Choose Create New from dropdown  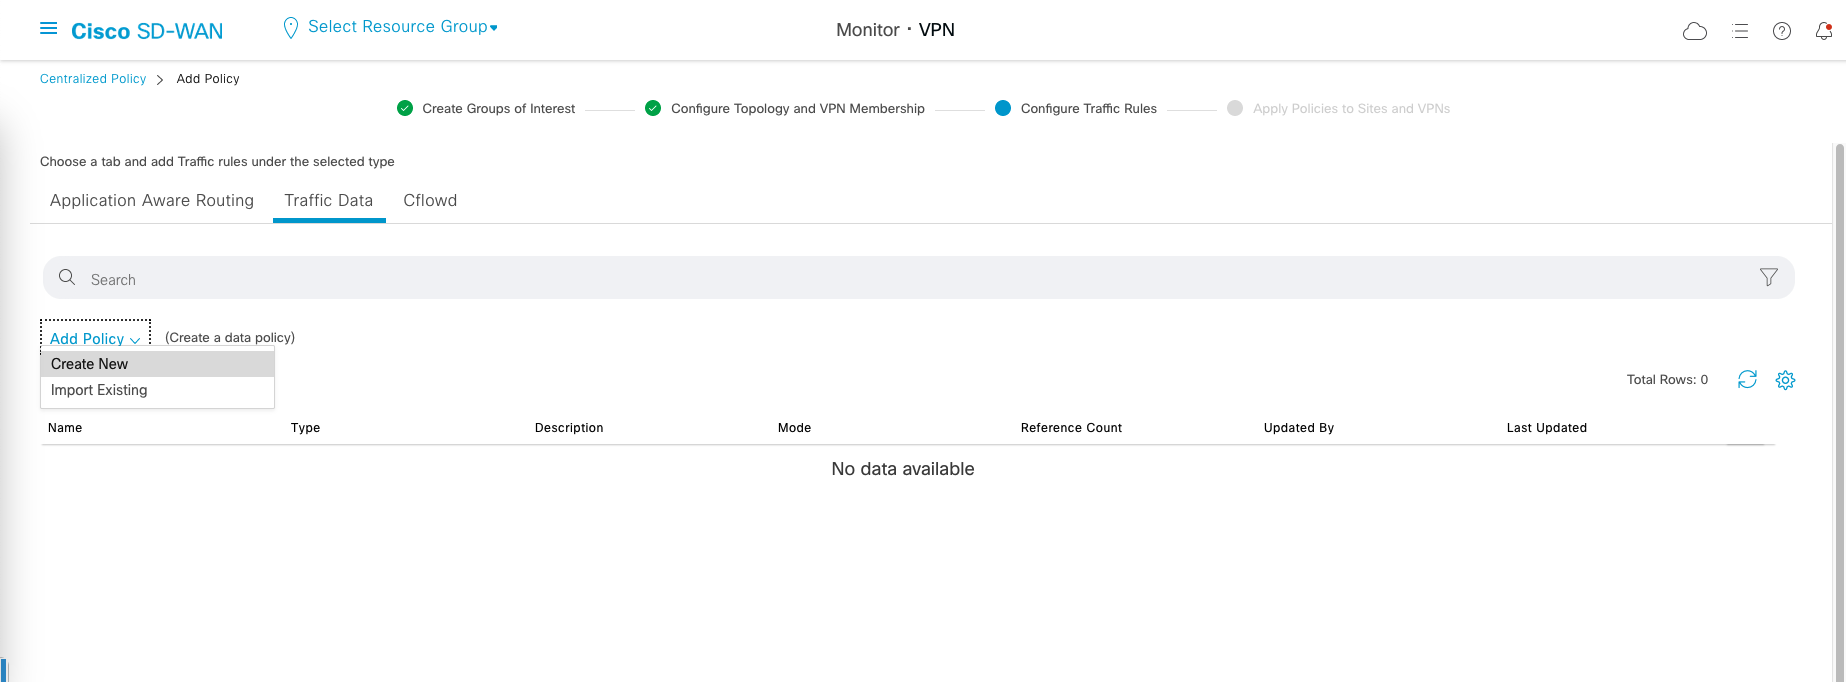(90, 364)
